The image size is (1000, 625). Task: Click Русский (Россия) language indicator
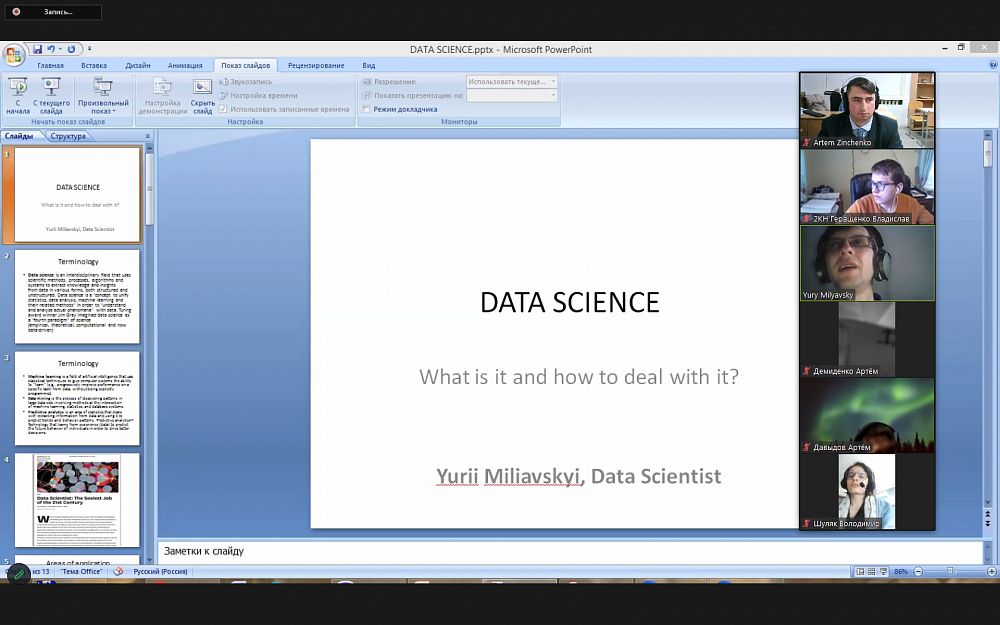click(160, 571)
